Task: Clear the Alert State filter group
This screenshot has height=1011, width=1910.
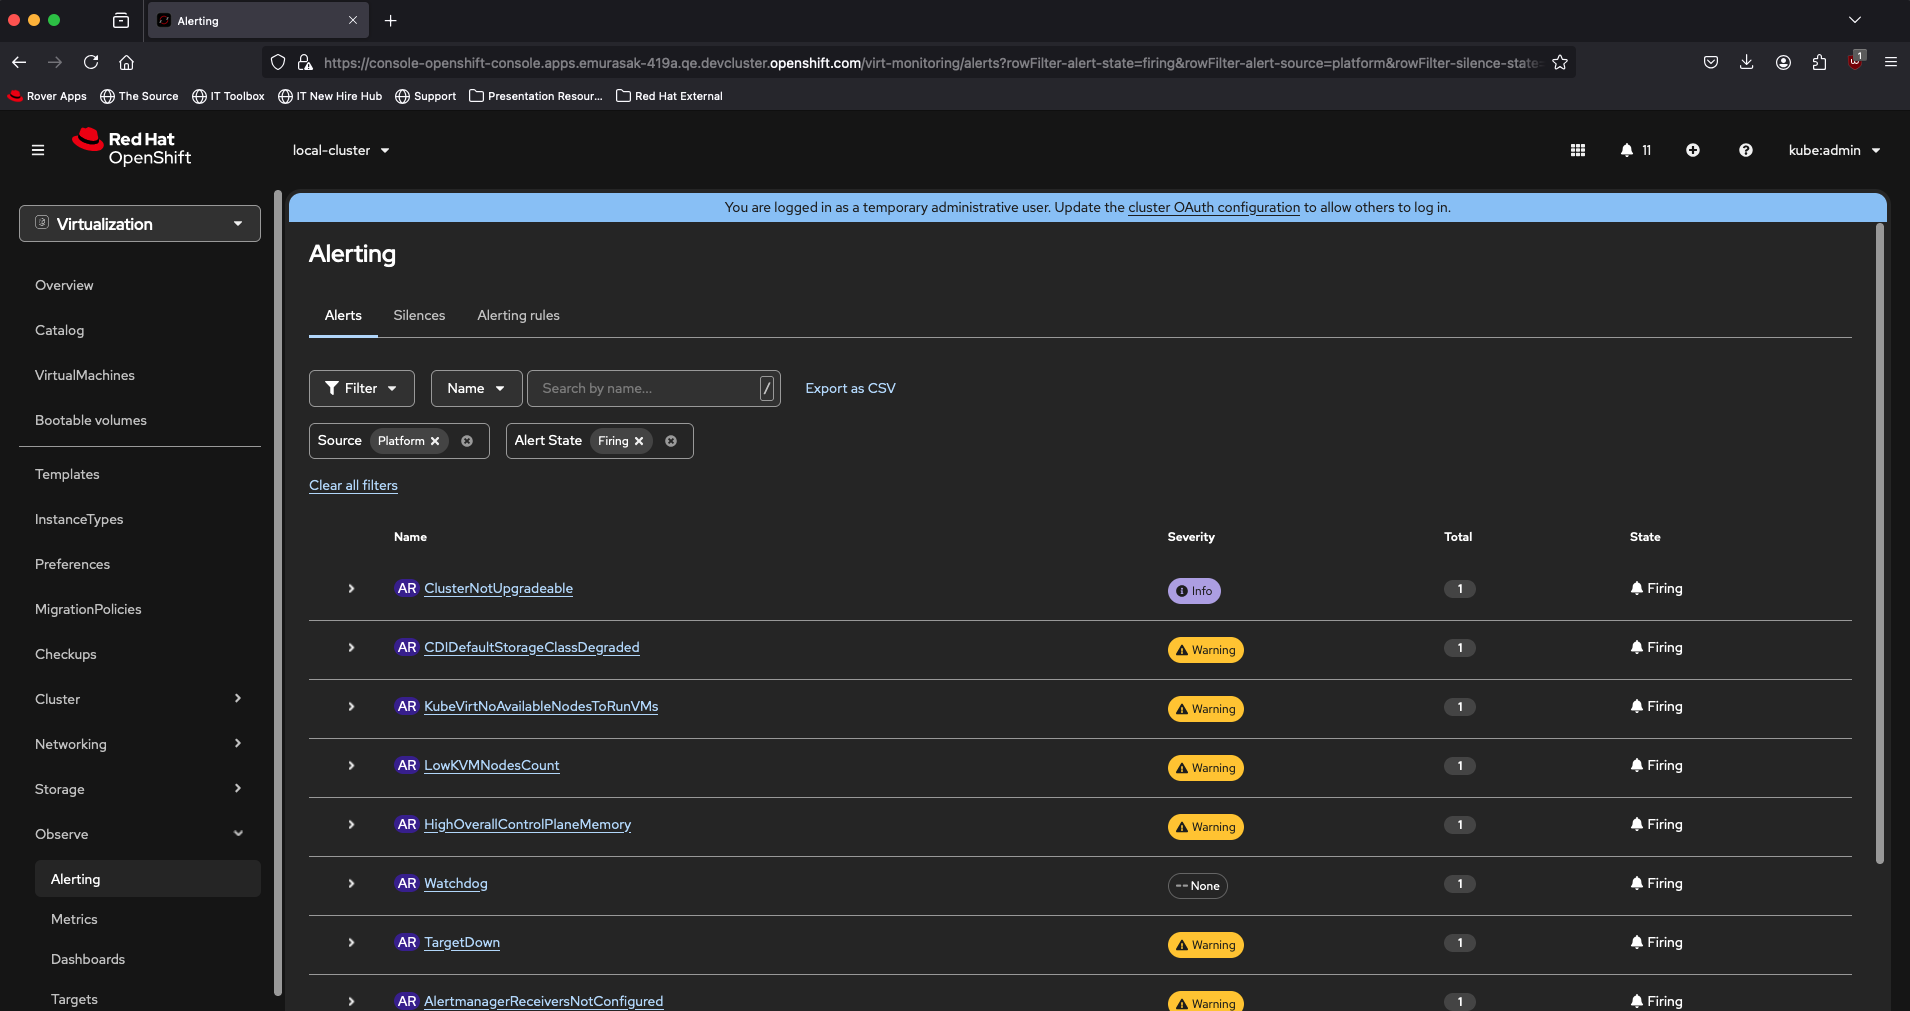Action: pos(671,441)
